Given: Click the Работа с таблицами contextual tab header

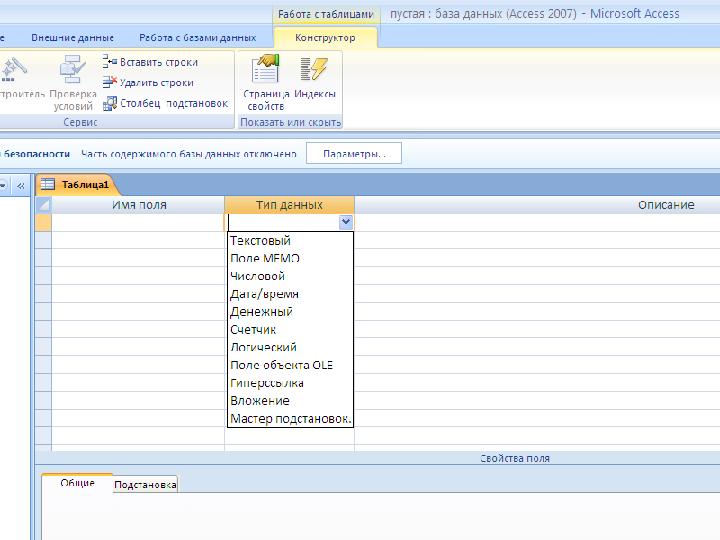Looking at the screenshot, I should pyautogui.click(x=326, y=14).
